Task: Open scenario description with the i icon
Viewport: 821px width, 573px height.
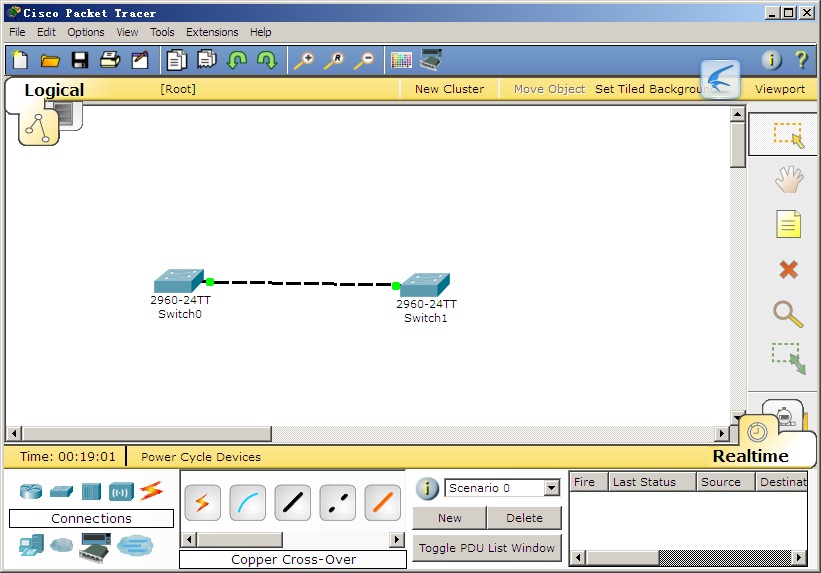Action: pos(427,488)
